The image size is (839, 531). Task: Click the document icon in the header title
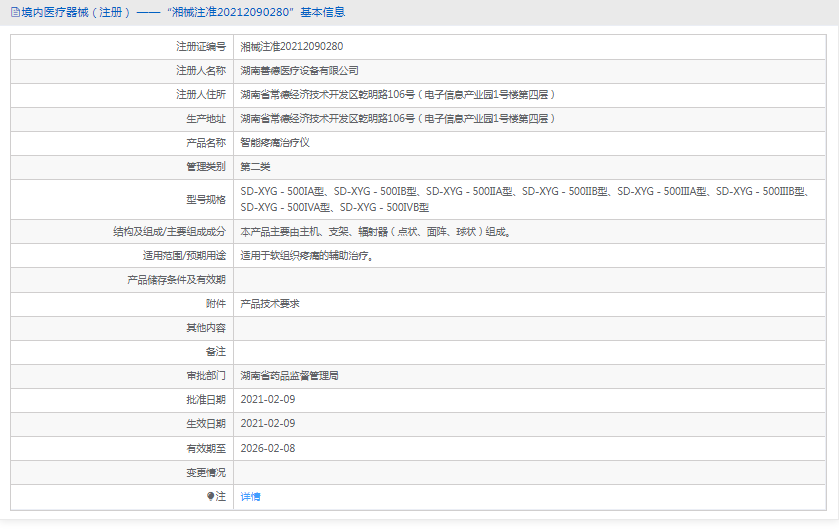pos(15,12)
